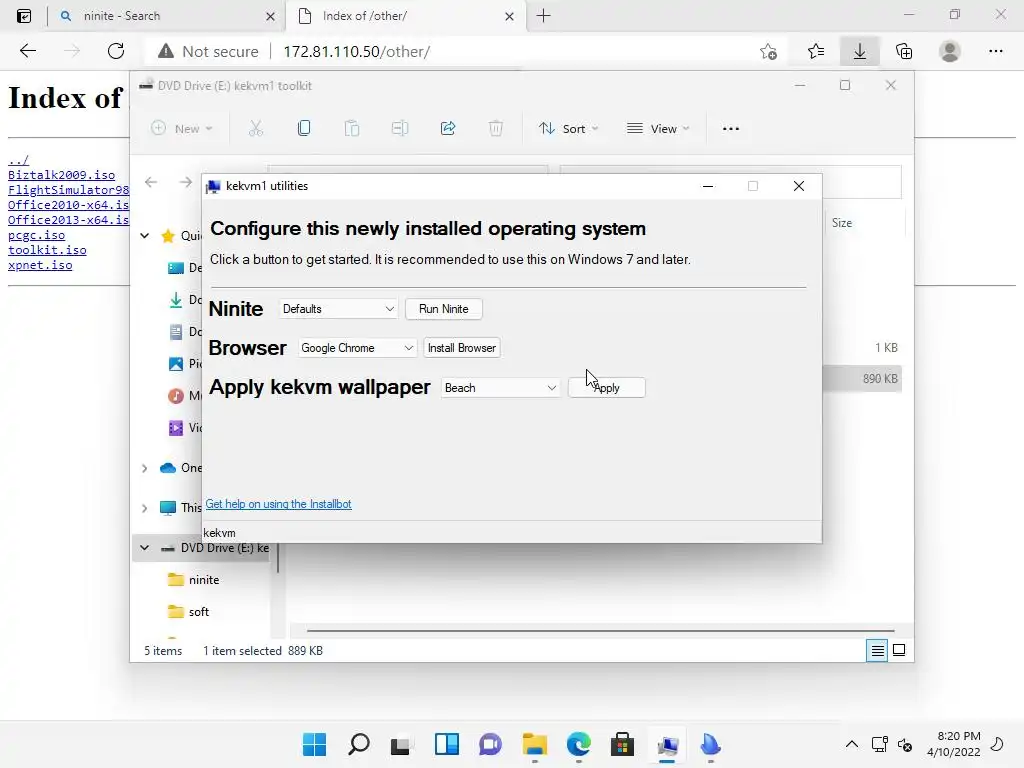Add this page to favorites star

click(769, 52)
